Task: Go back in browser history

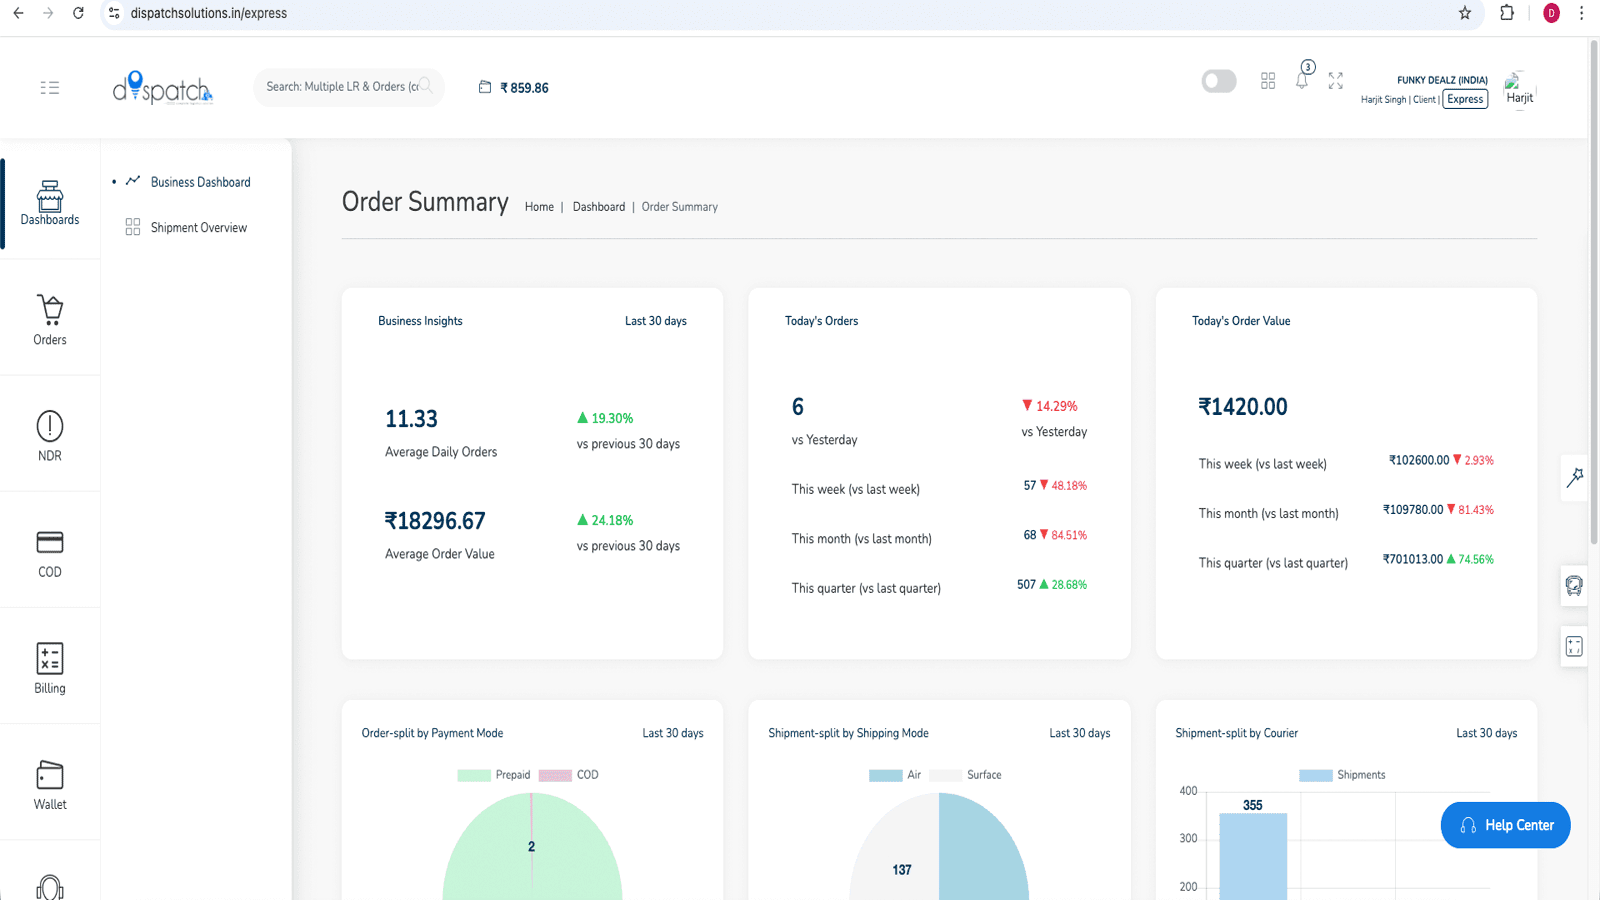Action: point(18,13)
